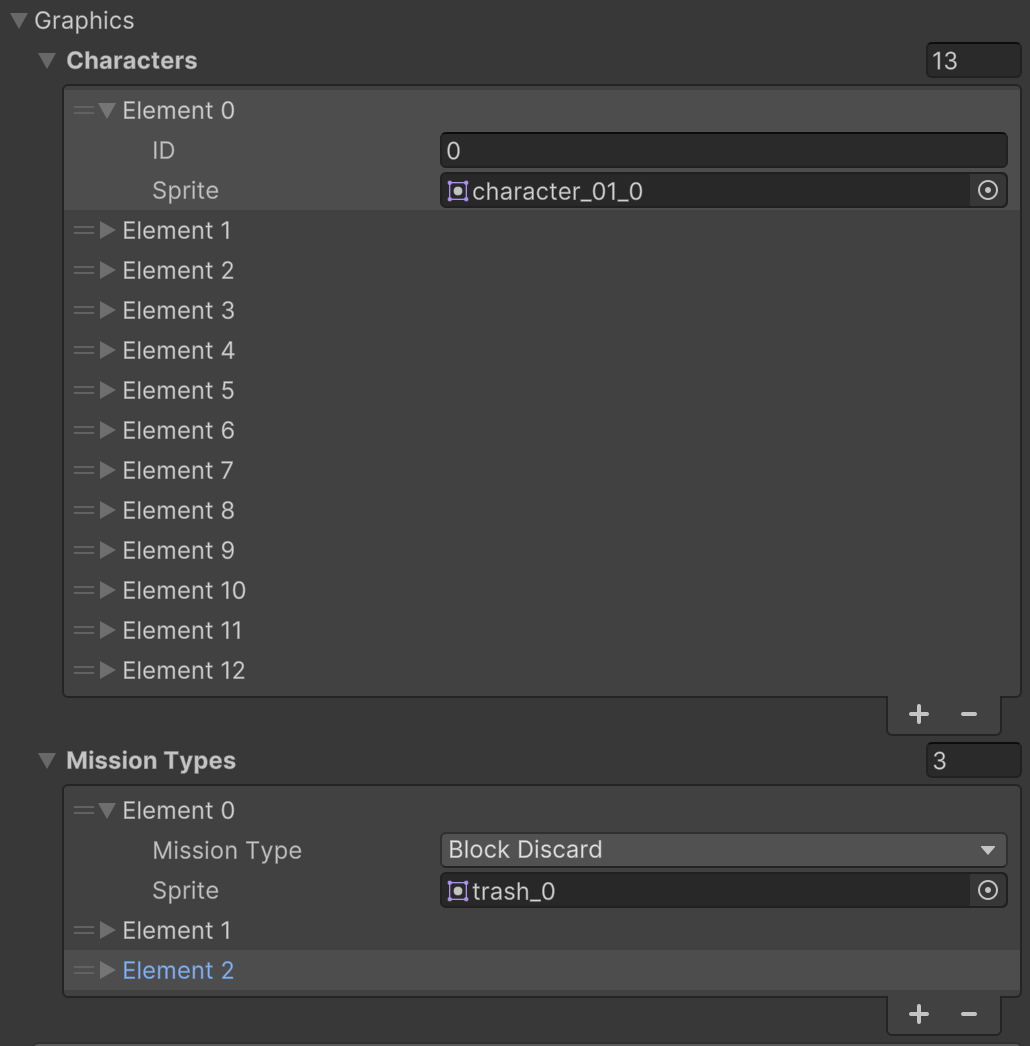This screenshot has height=1046, width=1030.
Task: Remove element from Characters list
Action: tap(969, 714)
